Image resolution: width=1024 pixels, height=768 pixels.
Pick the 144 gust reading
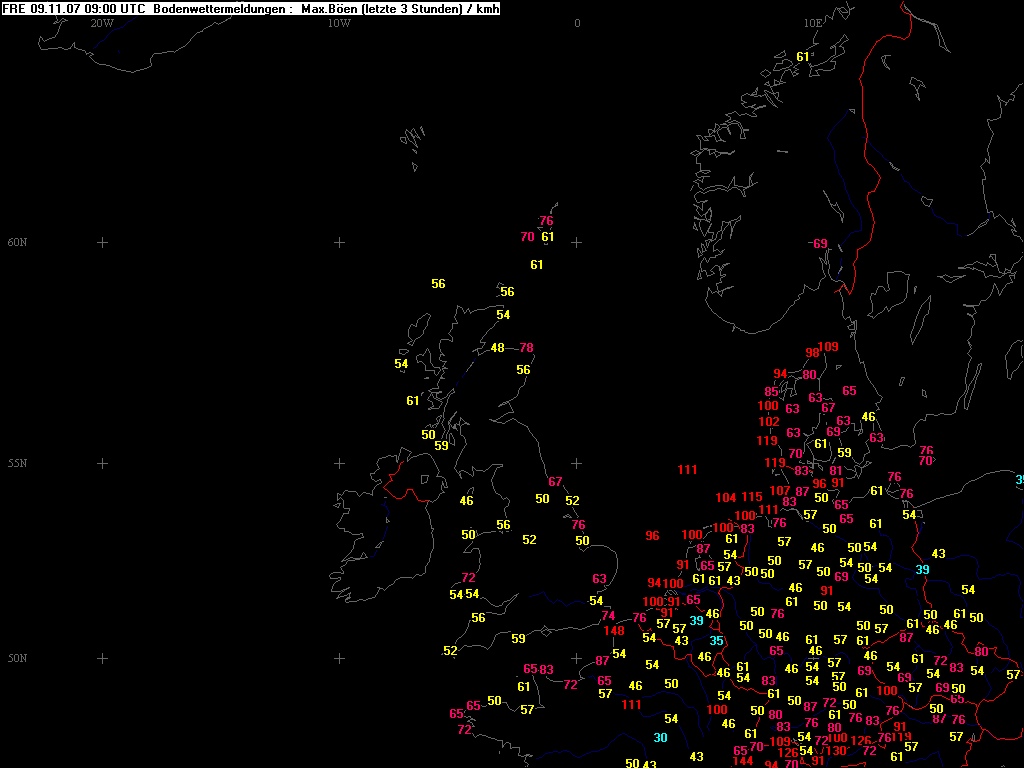[x=743, y=761]
